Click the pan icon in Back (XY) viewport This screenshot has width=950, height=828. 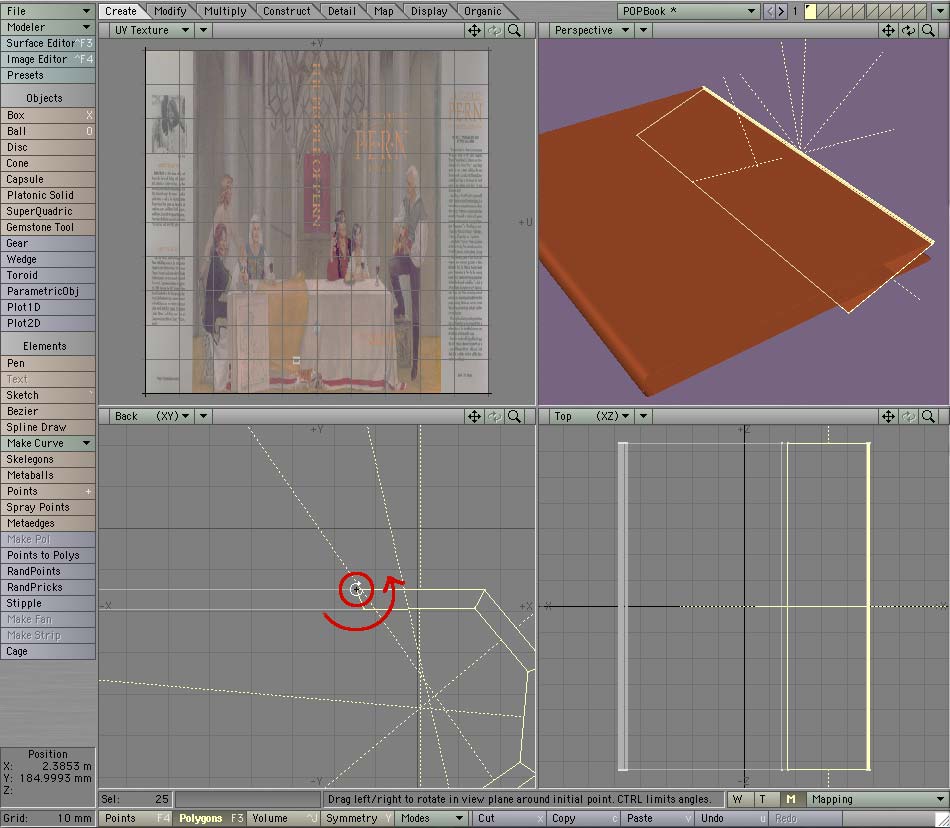[474, 416]
